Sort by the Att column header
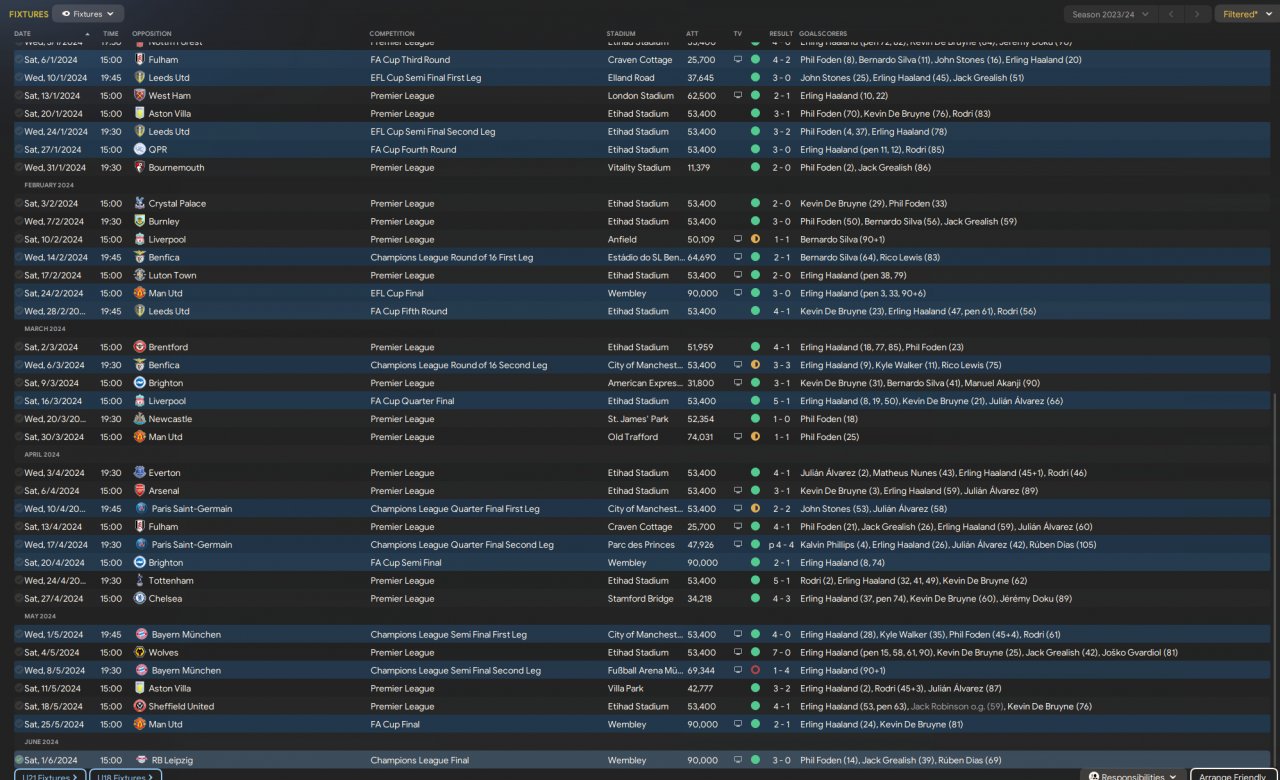The height and width of the screenshot is (780, 1280). pyautogui.click(x=692, y=34)
